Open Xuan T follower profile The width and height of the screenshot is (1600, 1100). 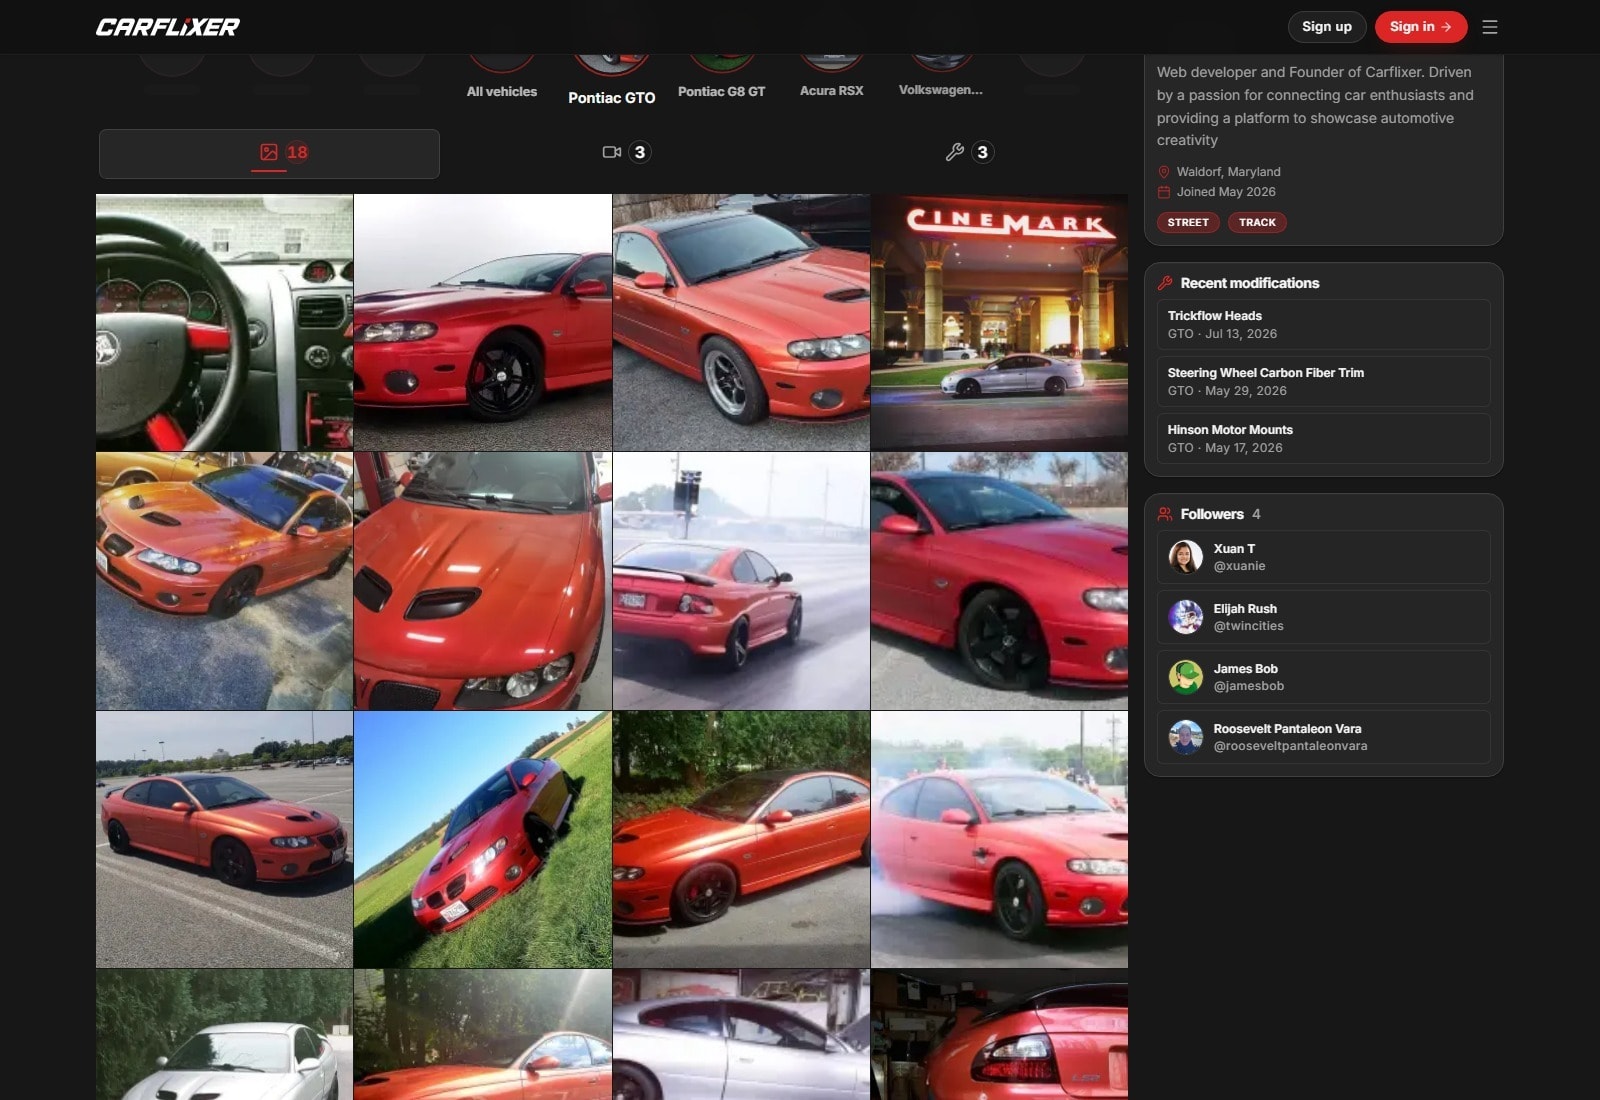[1324, 557]
